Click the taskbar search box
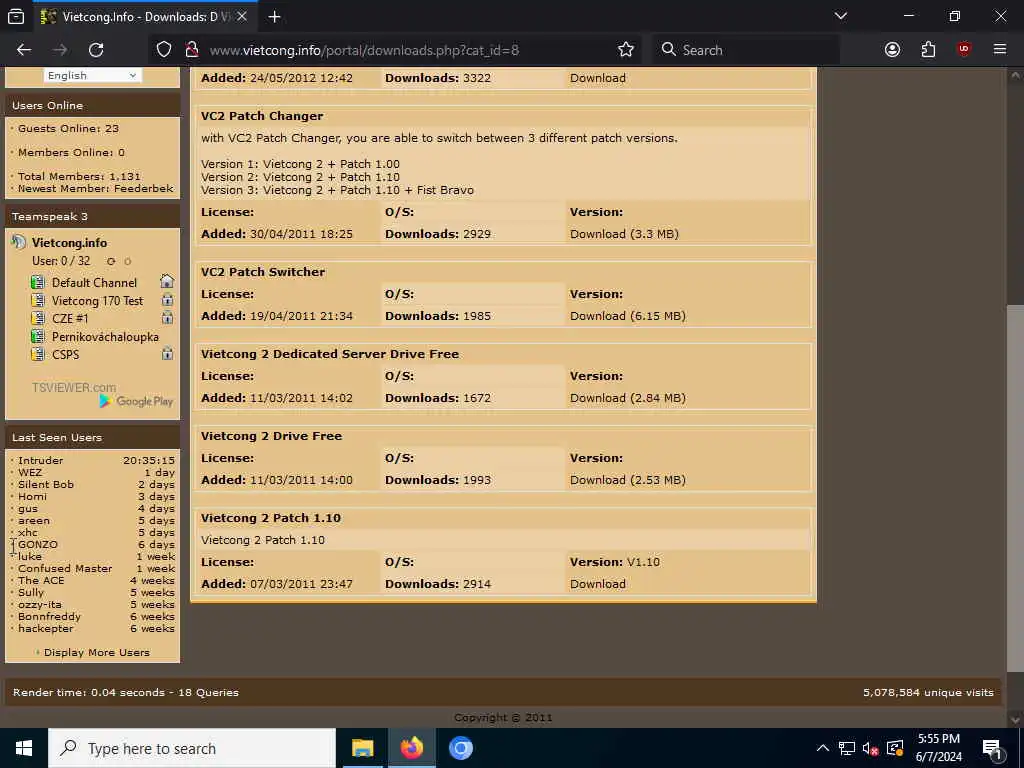This screenshot has width=1024, height=768. 192,748
